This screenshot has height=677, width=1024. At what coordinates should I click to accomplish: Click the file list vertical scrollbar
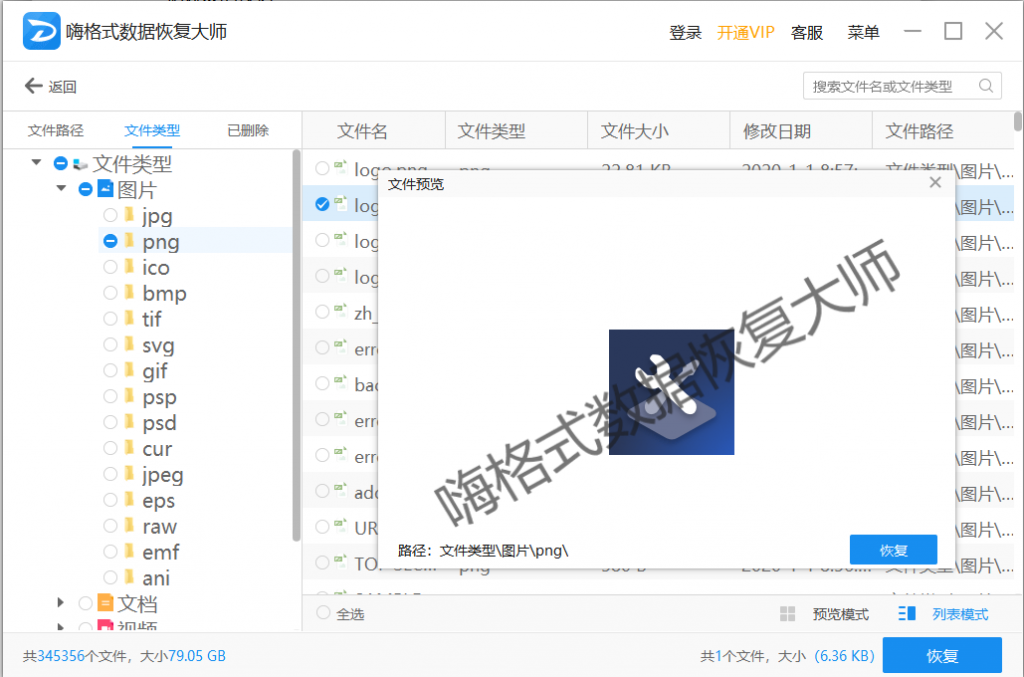pos(1018,121)
